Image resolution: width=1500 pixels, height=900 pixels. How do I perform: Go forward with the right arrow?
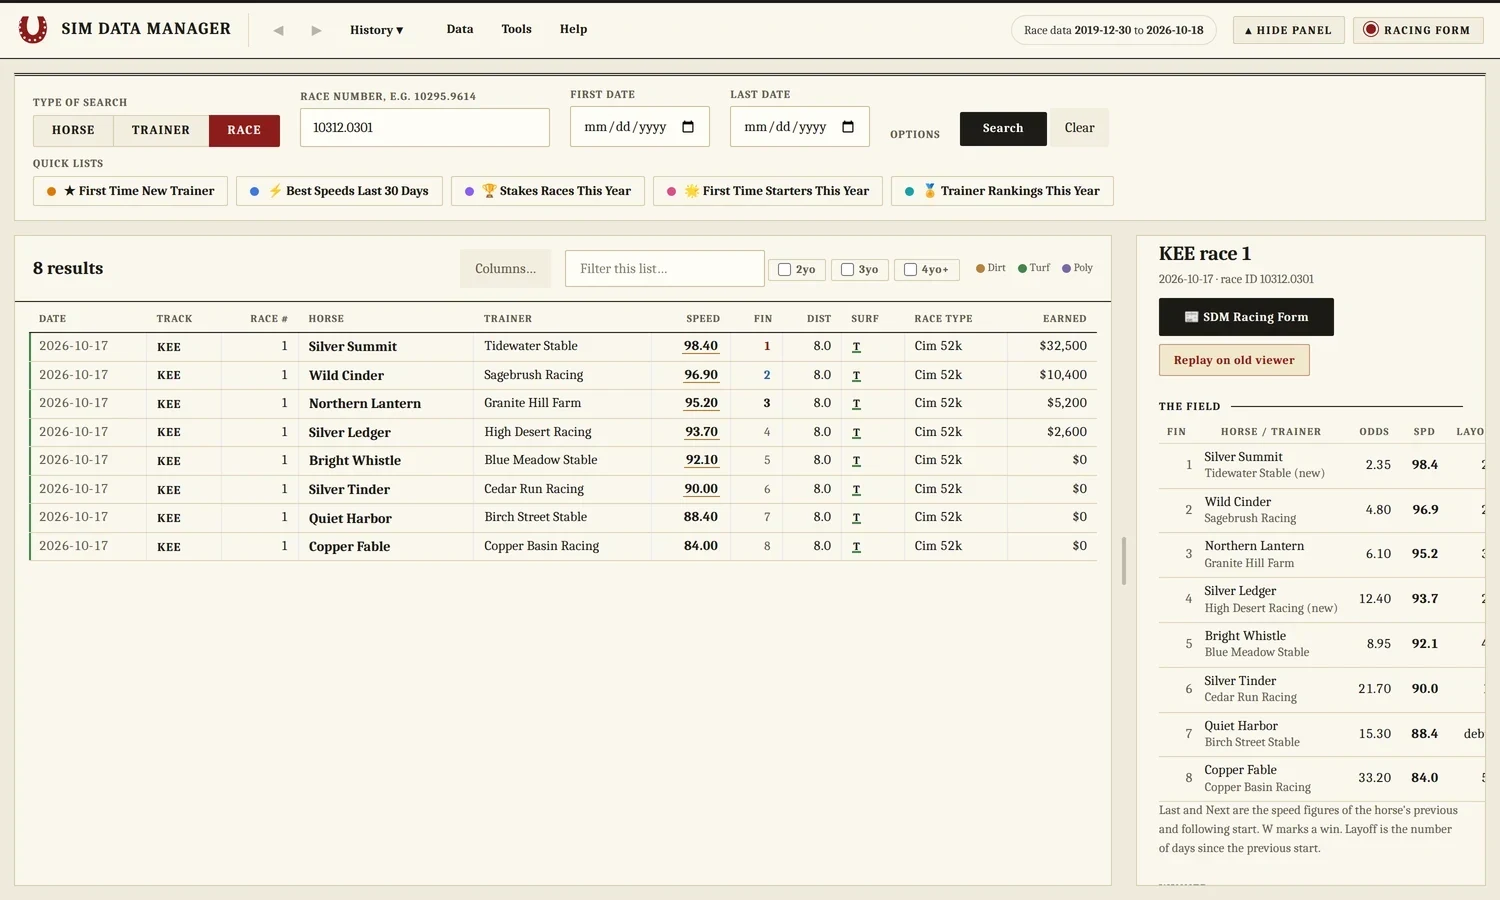pyautogui.click(x=316, y=30)
